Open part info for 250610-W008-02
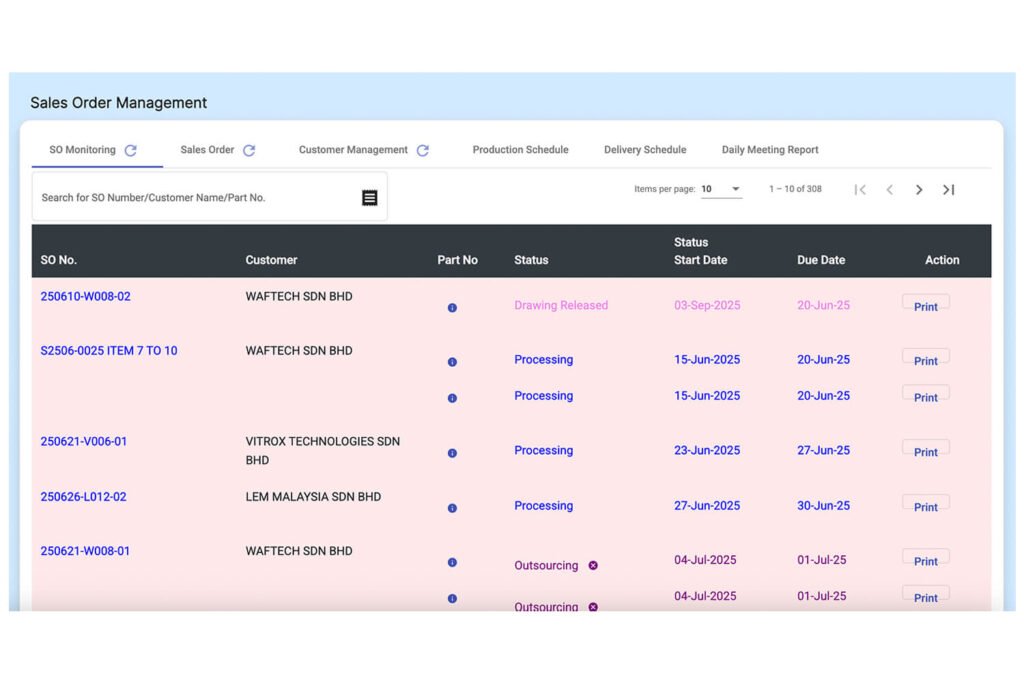Image resolution: width=1024 pixels, height=683 pixels. [x=452, y=308]
